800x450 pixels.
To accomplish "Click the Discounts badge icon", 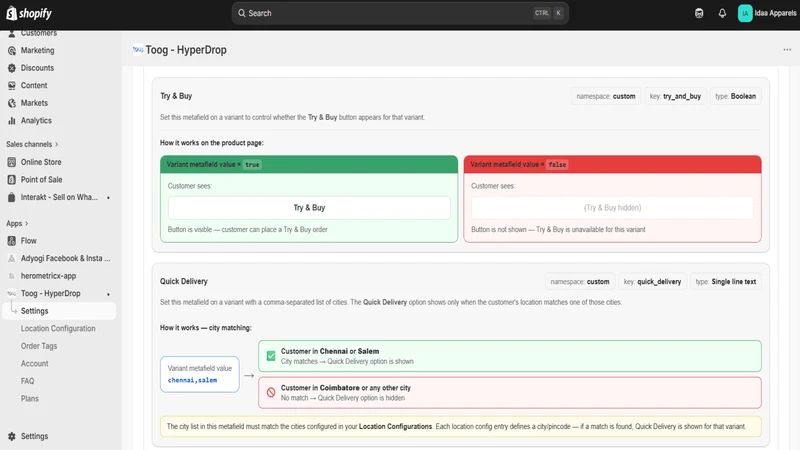I will 12,68.
